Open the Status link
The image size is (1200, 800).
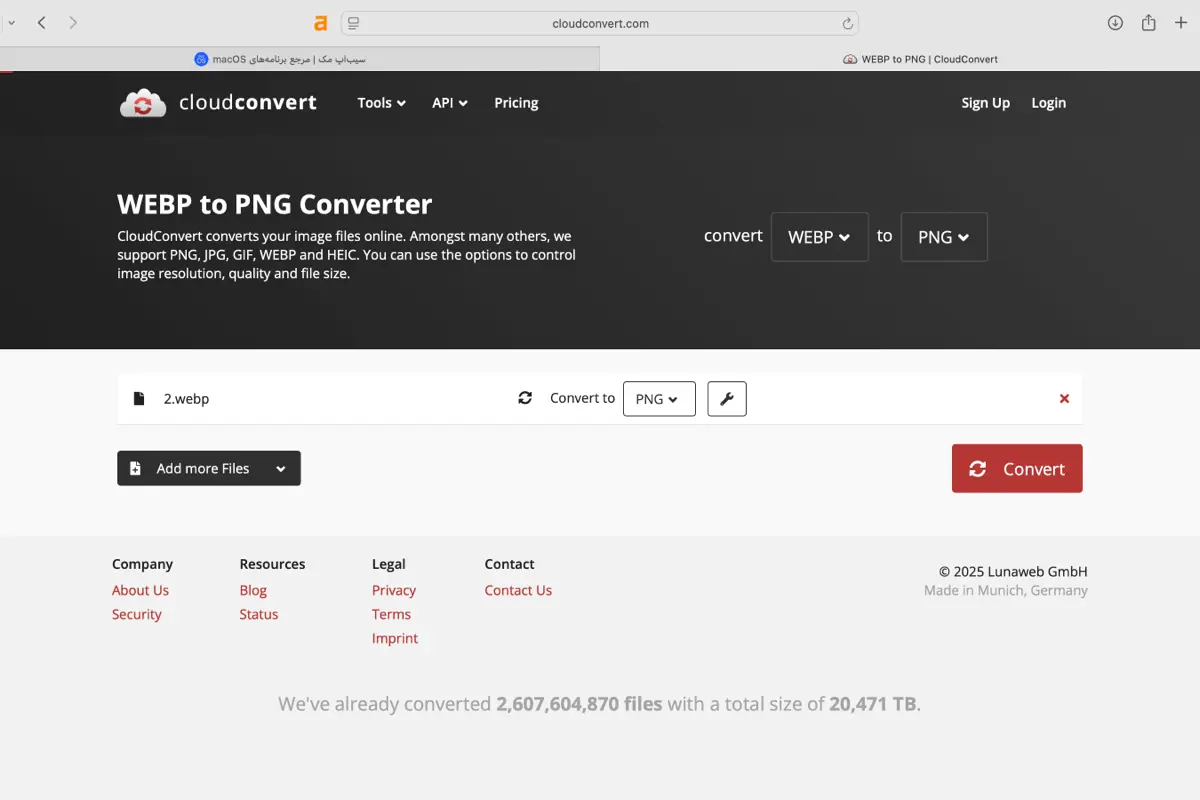259,614
